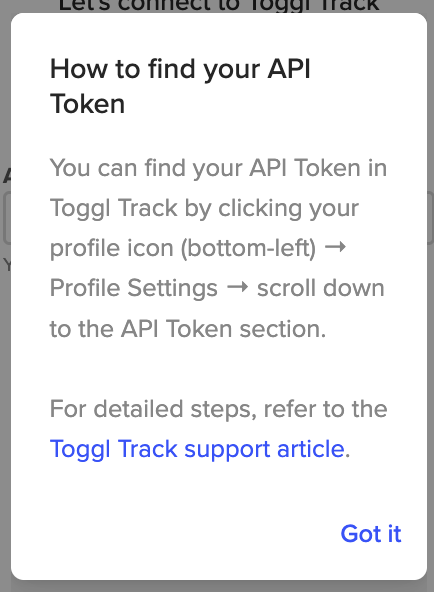Dismiss the dialog with Got it
The image size is (434, 592).
point(371,533)
